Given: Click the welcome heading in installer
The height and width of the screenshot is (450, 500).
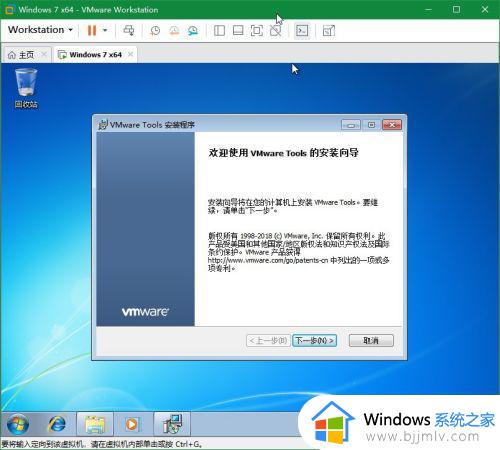Looking at the screenshot, I should click(x=283, y=153).
